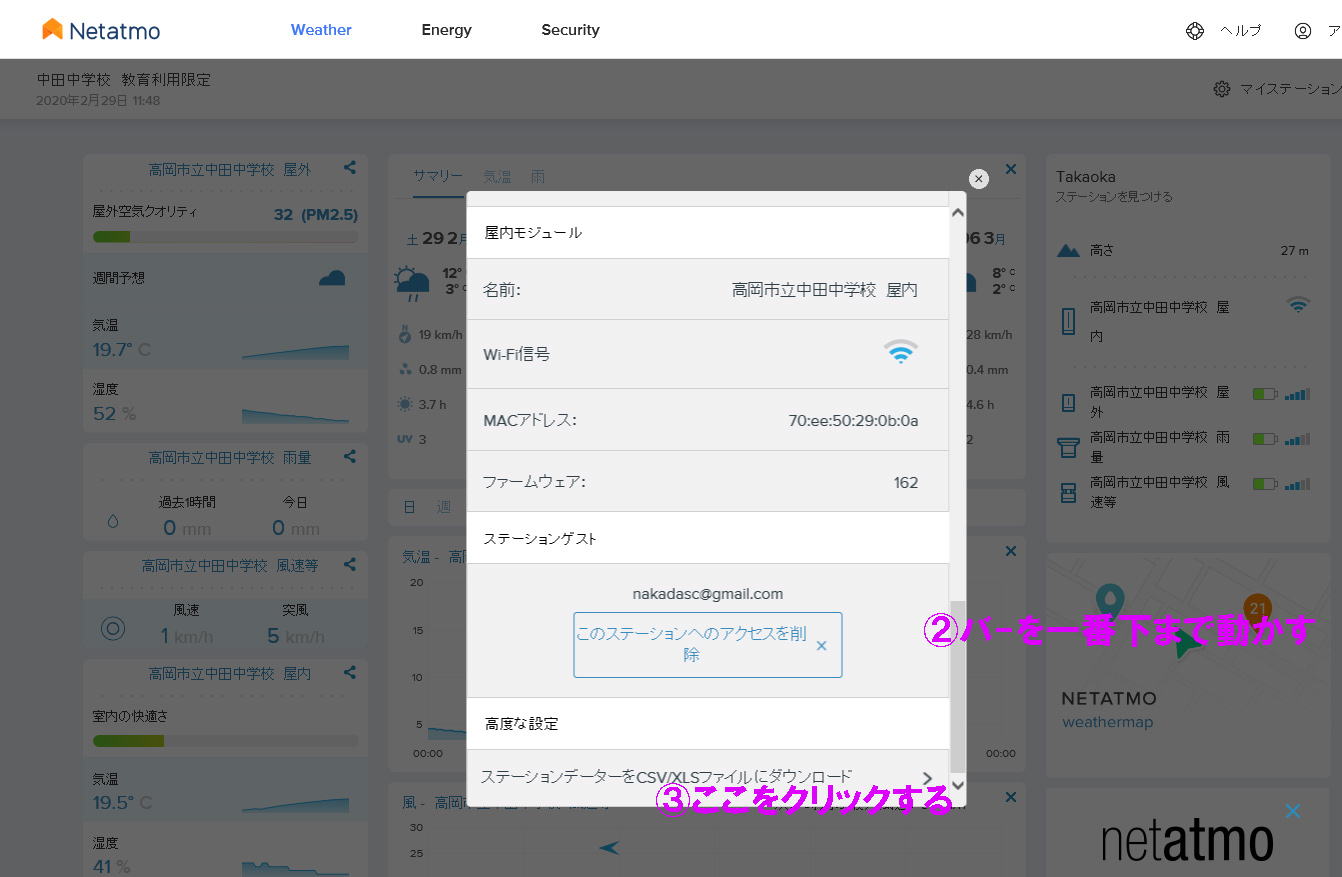Click the rainy weather icon for 29 2月
The image size is (1342, 877).
tap(411, 283)
